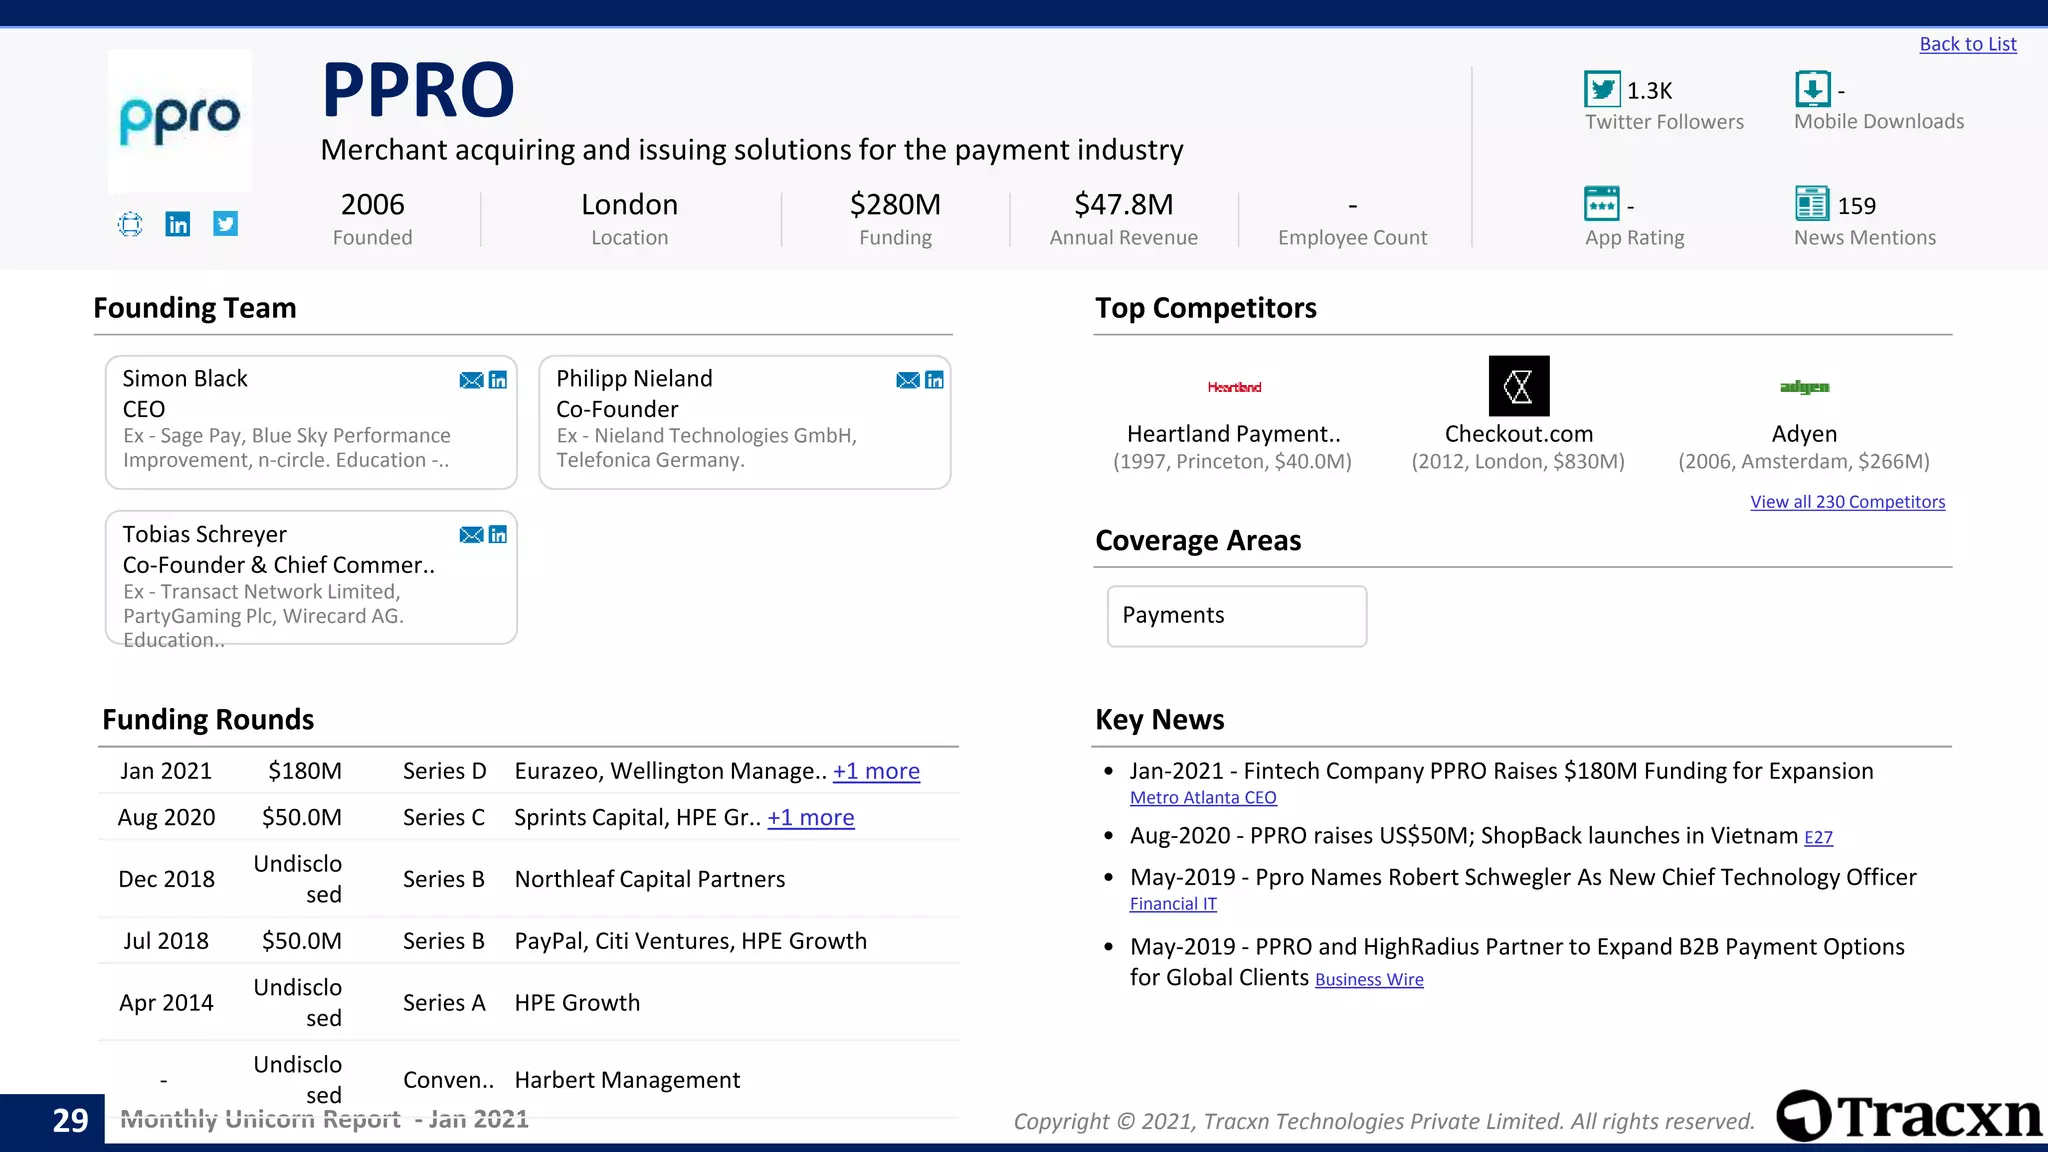Open the Metro Atlanta CEO news source
This screenshot has height=1152, width=2048.
[x=1203, y=798]
